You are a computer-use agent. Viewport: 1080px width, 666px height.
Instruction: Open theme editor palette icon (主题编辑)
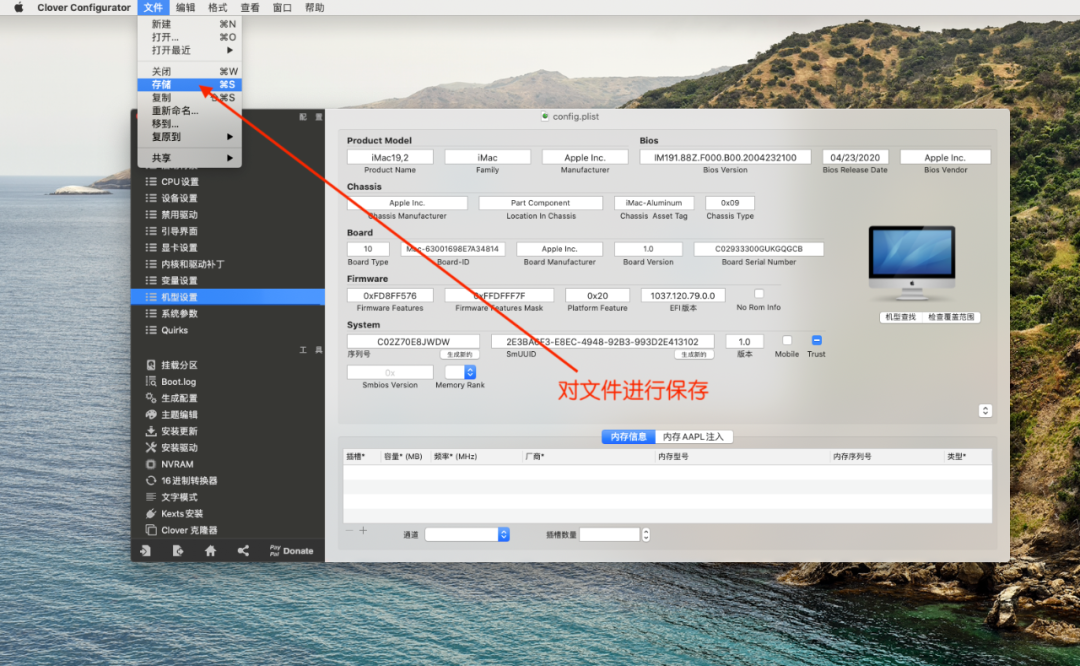[151, 415]
